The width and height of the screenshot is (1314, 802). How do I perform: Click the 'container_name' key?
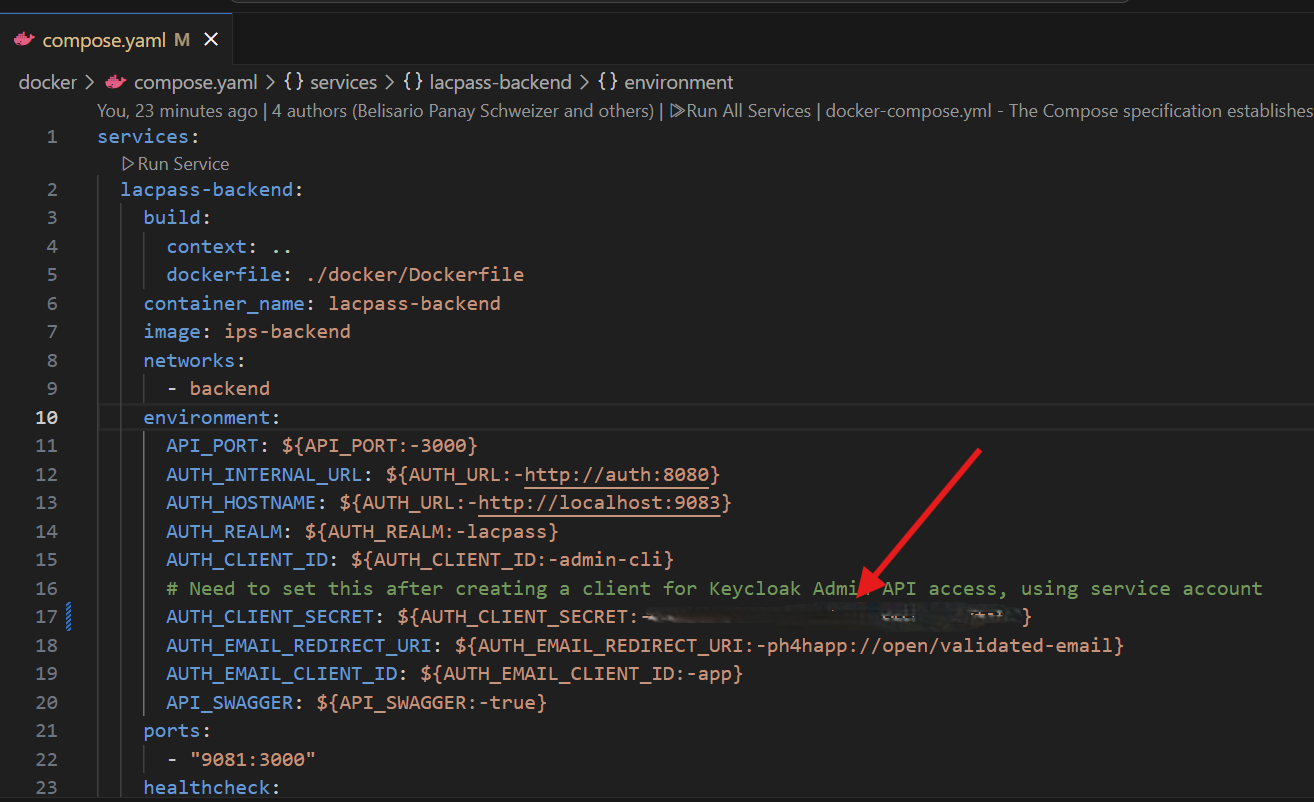coord(225,303)
